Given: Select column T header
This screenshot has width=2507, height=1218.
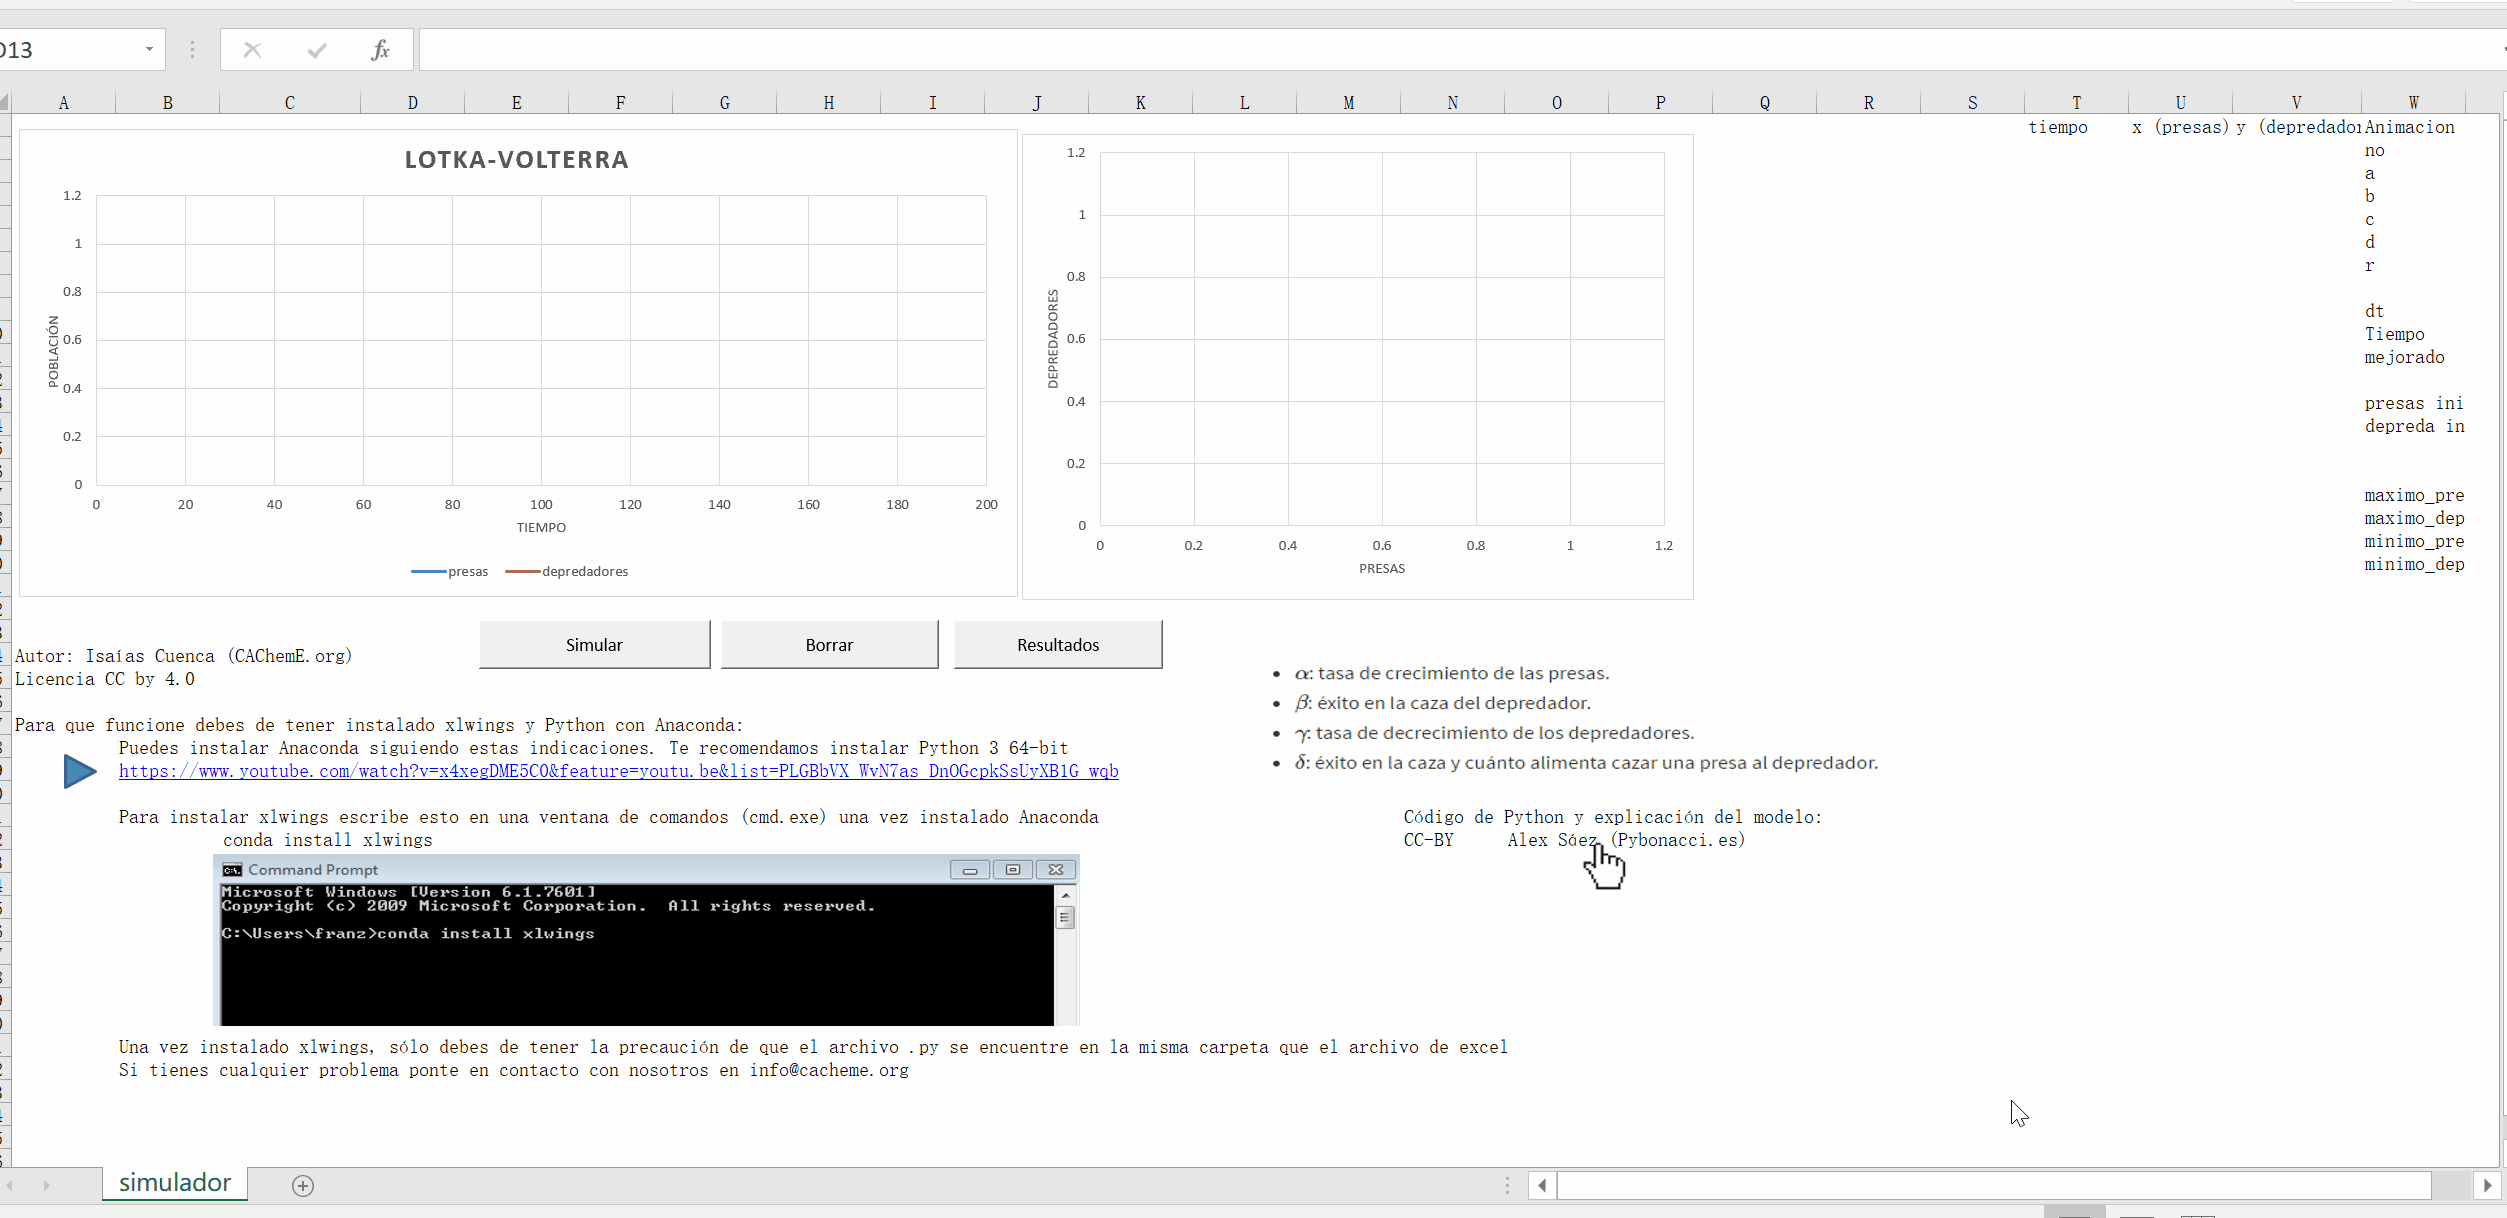Looking at the screenshot, I should pos(2076,102).
